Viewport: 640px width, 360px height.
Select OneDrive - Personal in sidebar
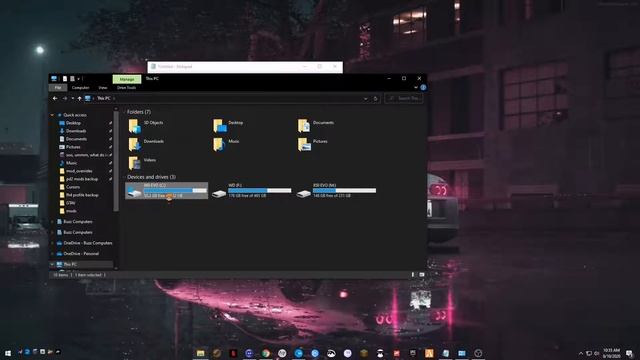(x=78, y=253)
